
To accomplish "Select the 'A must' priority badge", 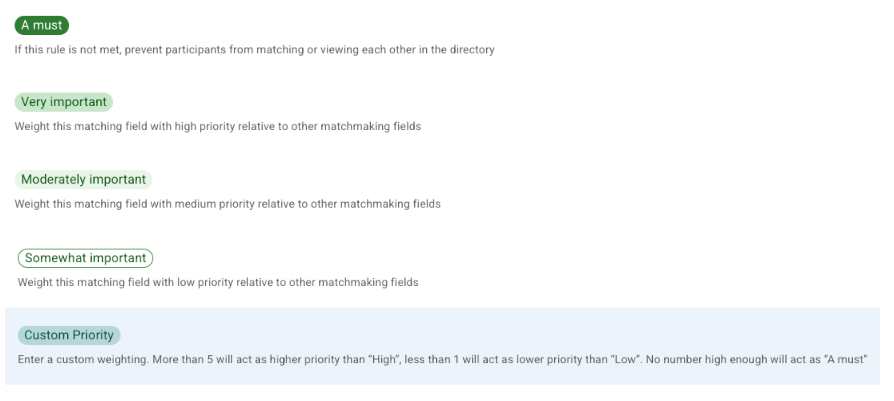I will point(41,25).
